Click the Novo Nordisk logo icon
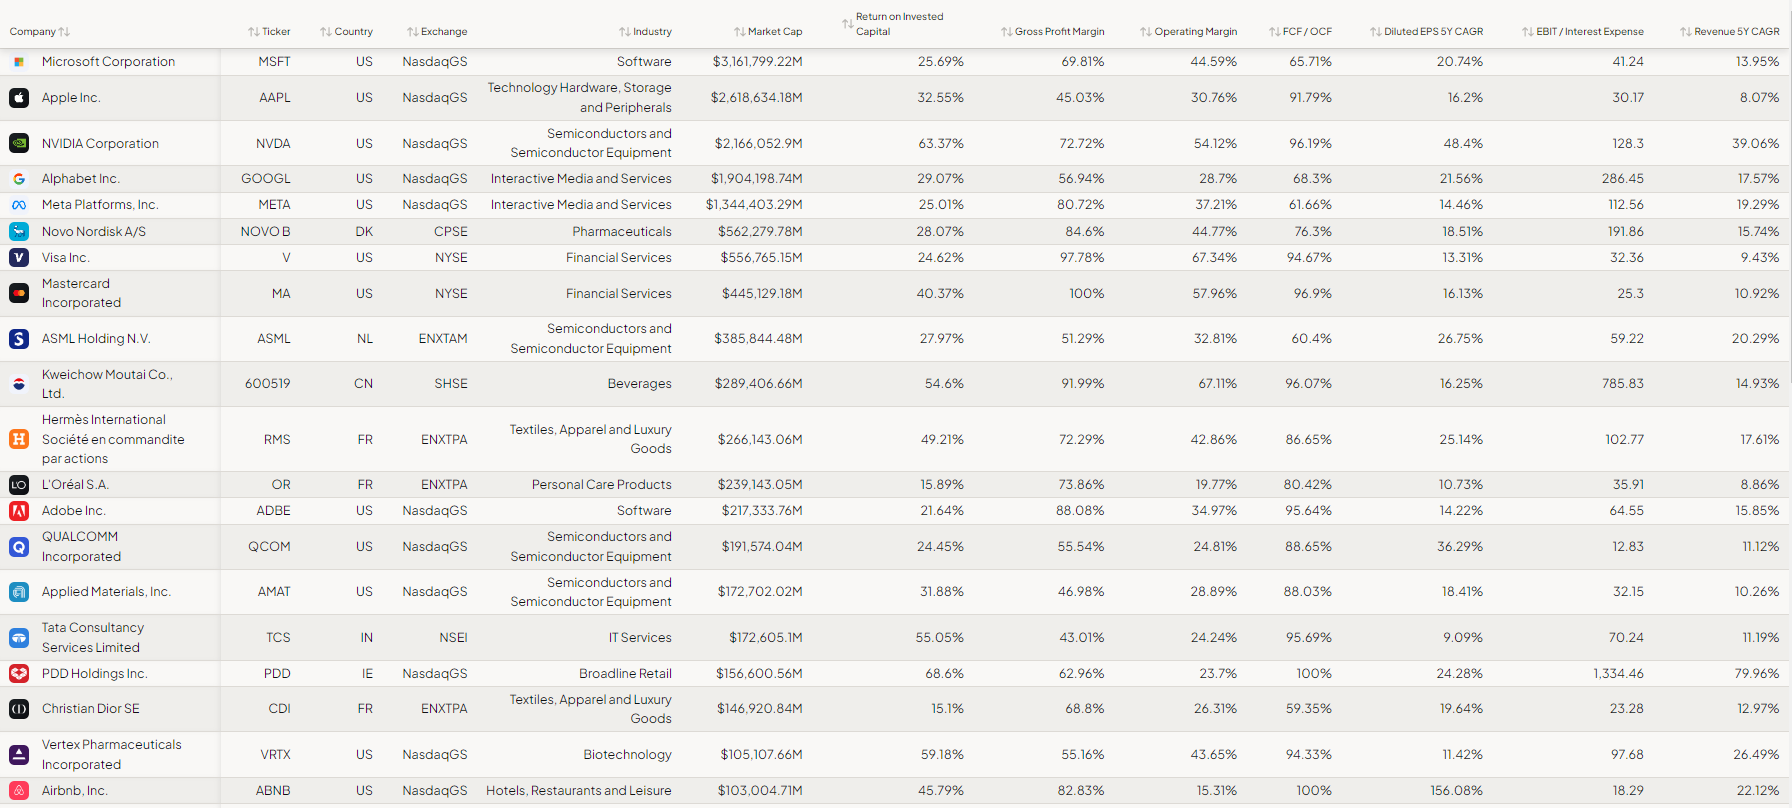The image size is (1792, 808). tap(19, 231)
